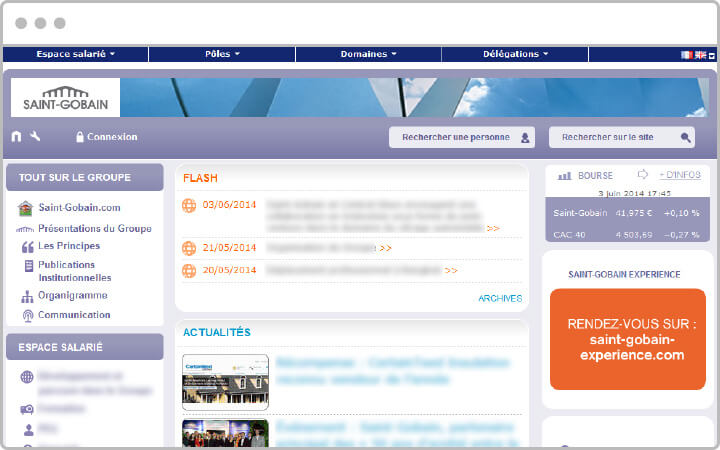Open Les Principes
Viewport: 720px width, 450px height.
click(x=69, y=246)
